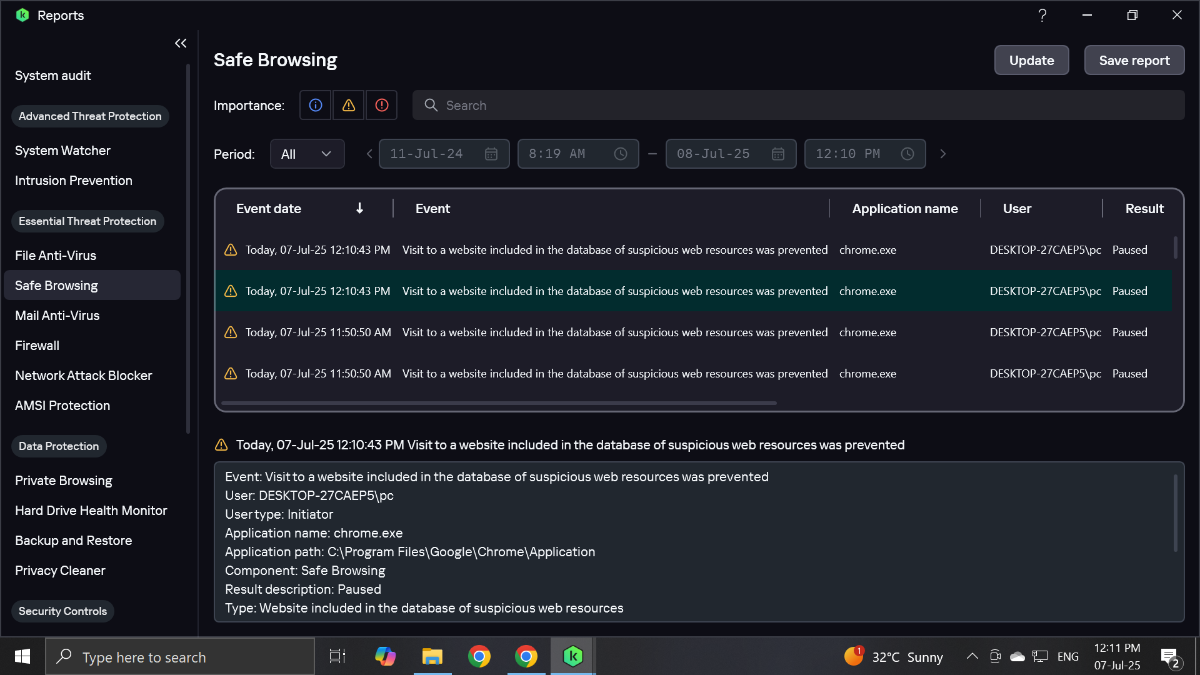Click the vertical scrollbar of the events table
1200x675 pixels.
click(x=1175, y=247)
